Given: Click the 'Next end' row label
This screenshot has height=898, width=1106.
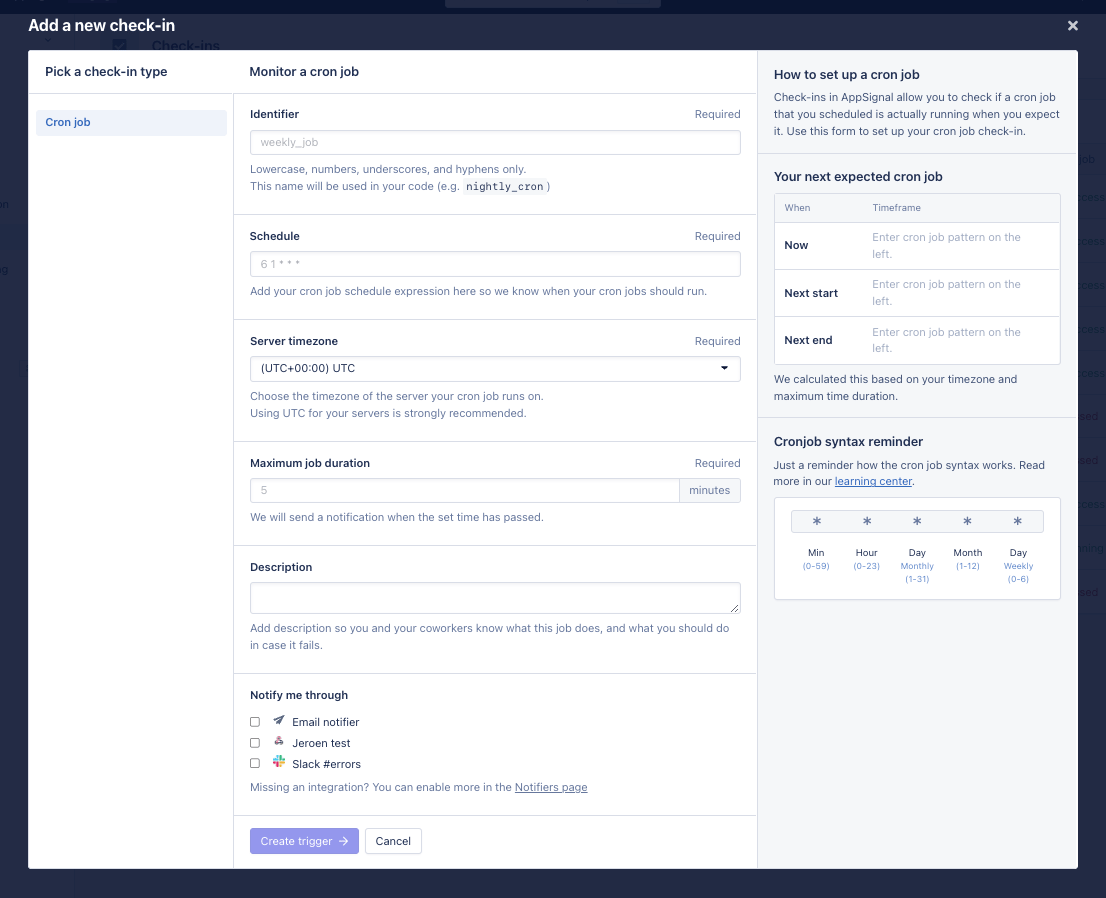Looking at the screenshot, I should [x=808, y=340].
